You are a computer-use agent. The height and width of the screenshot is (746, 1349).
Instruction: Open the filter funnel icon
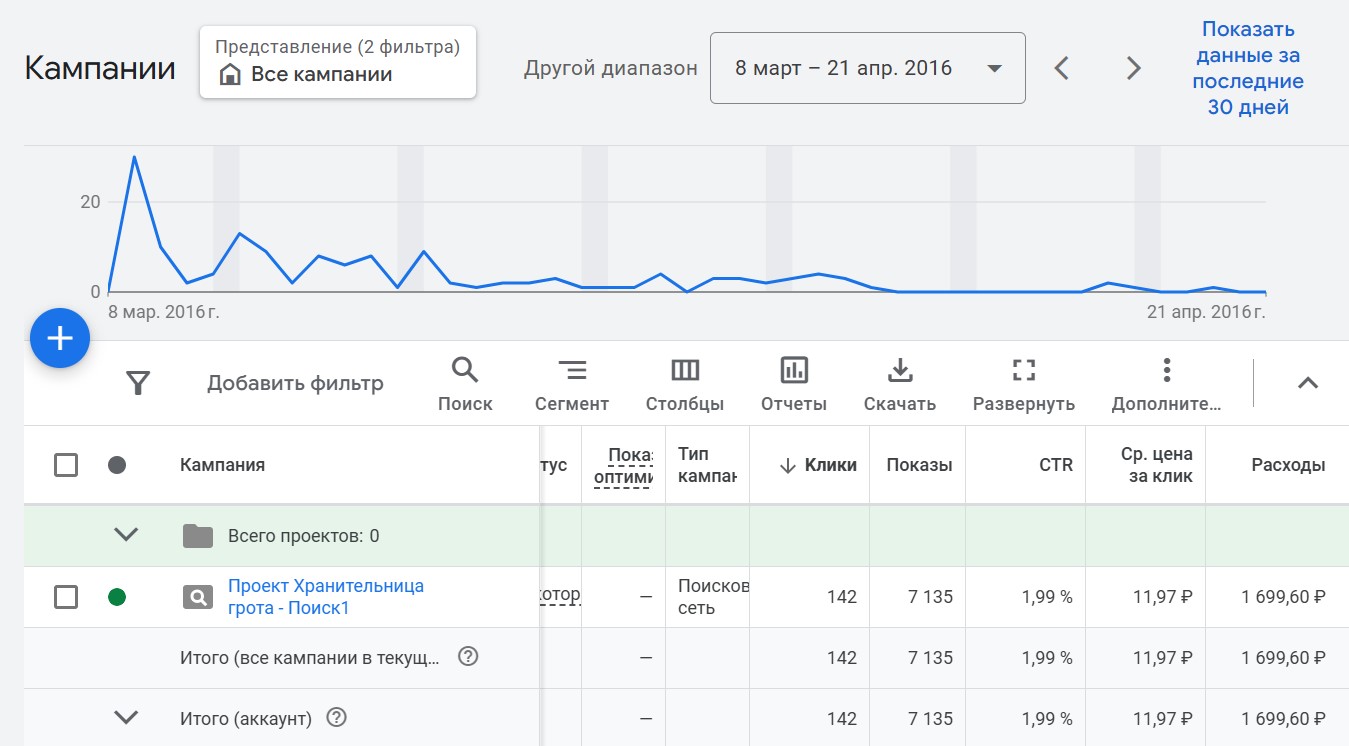pos(138,383)
